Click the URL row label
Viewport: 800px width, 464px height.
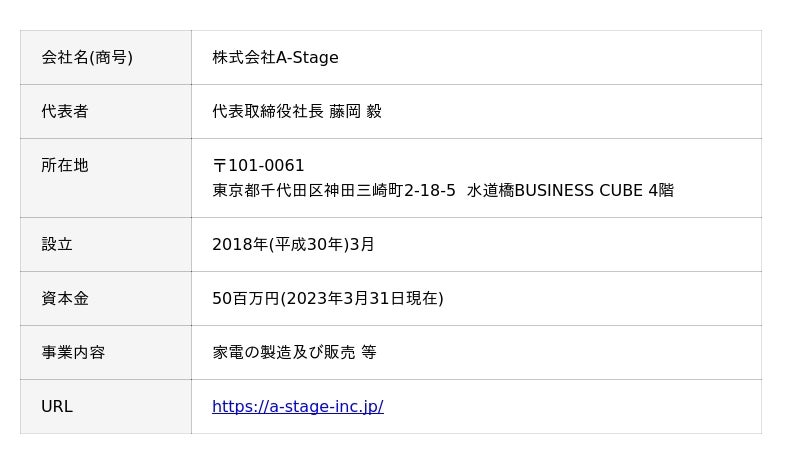[x=57, y=406]
